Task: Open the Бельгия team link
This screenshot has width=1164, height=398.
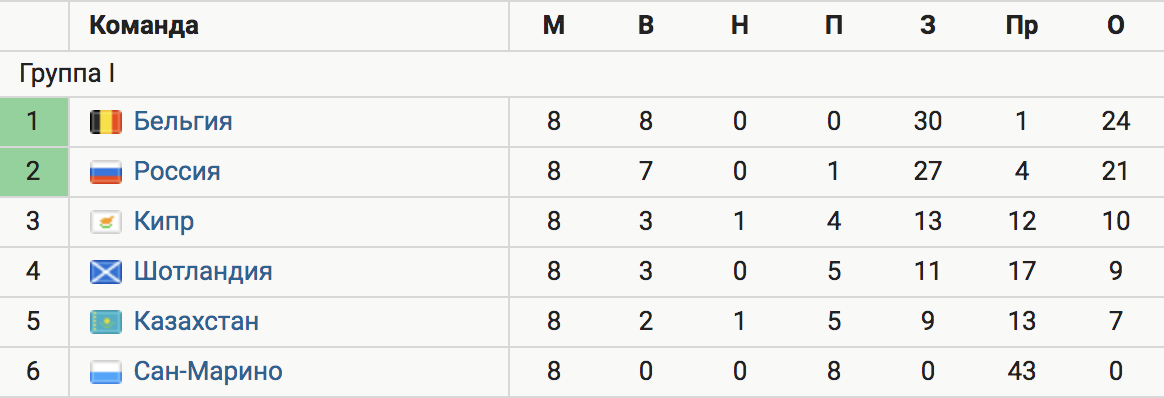Action: click(183, 121)
